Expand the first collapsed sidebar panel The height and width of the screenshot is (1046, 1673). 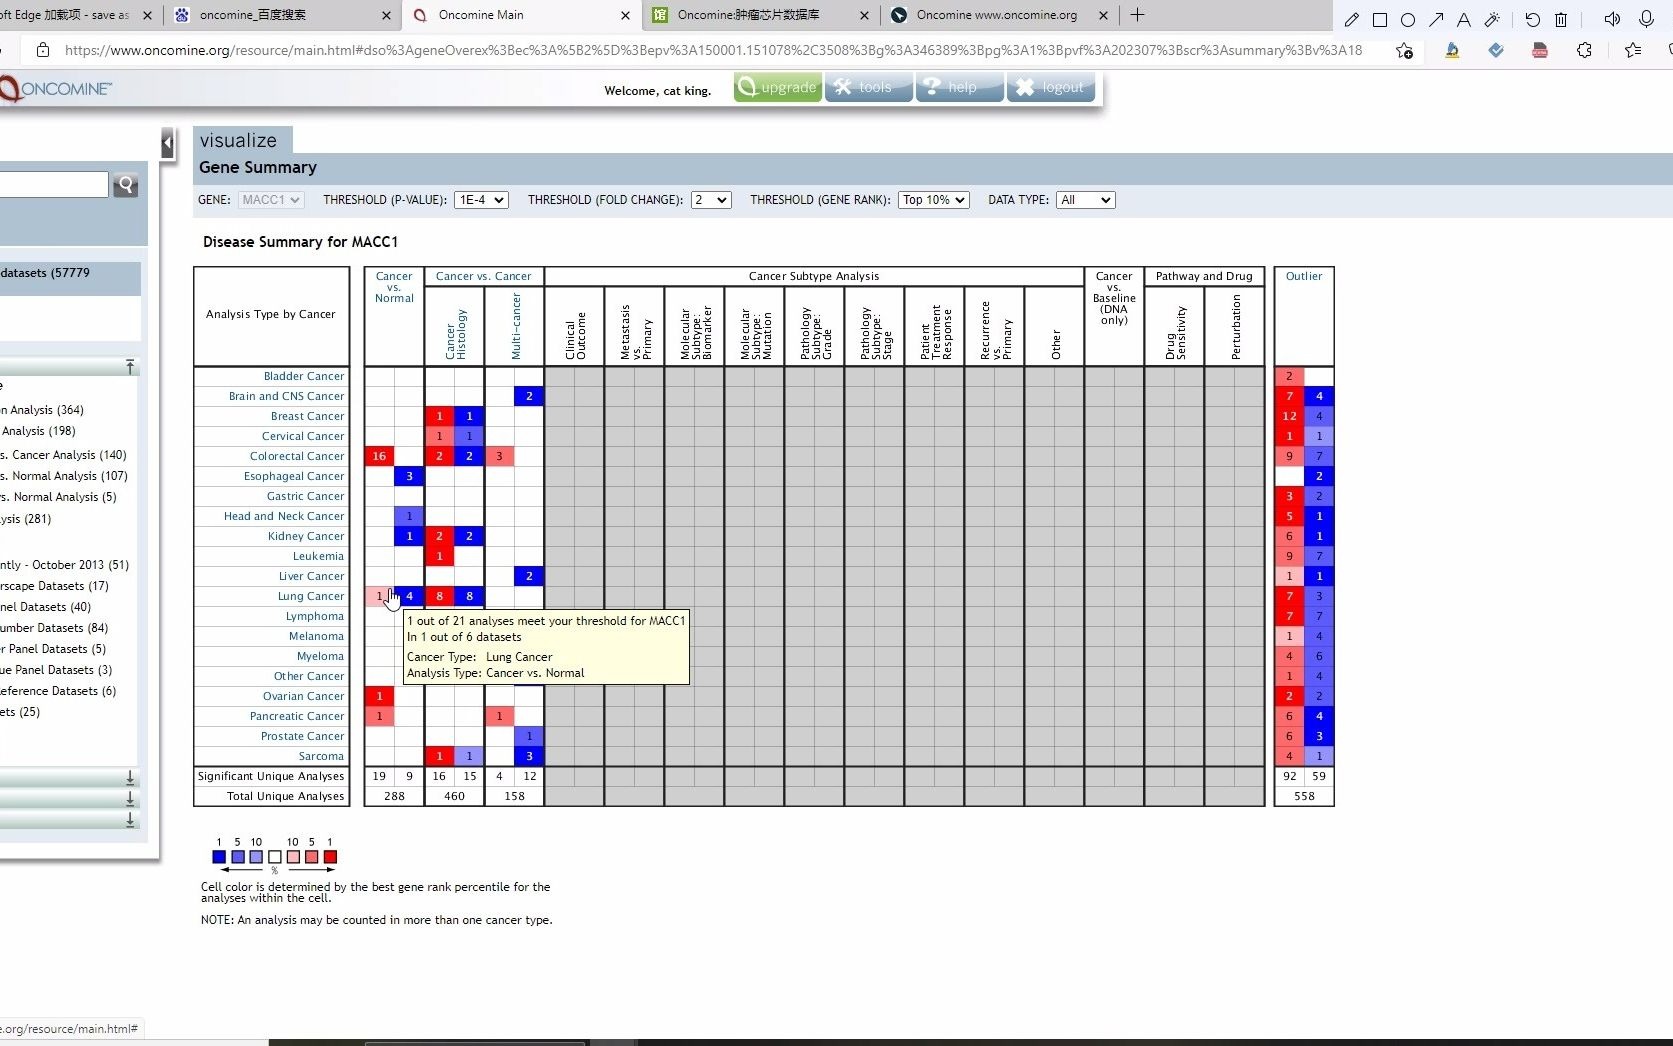click(130, 778)
